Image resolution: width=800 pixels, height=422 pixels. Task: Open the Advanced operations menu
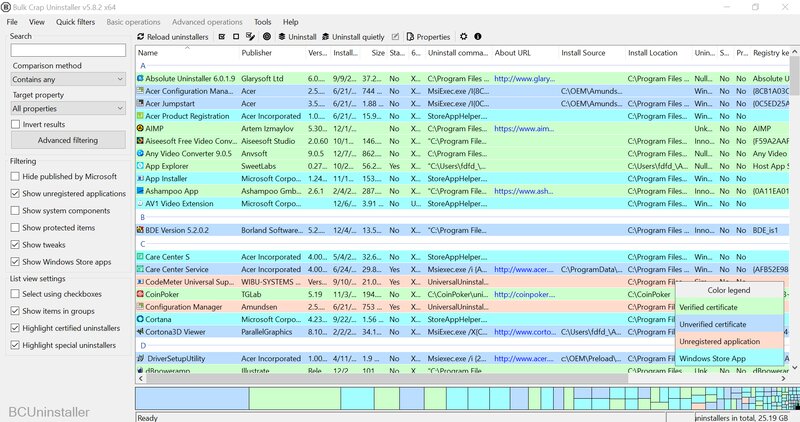click(207, 22)
